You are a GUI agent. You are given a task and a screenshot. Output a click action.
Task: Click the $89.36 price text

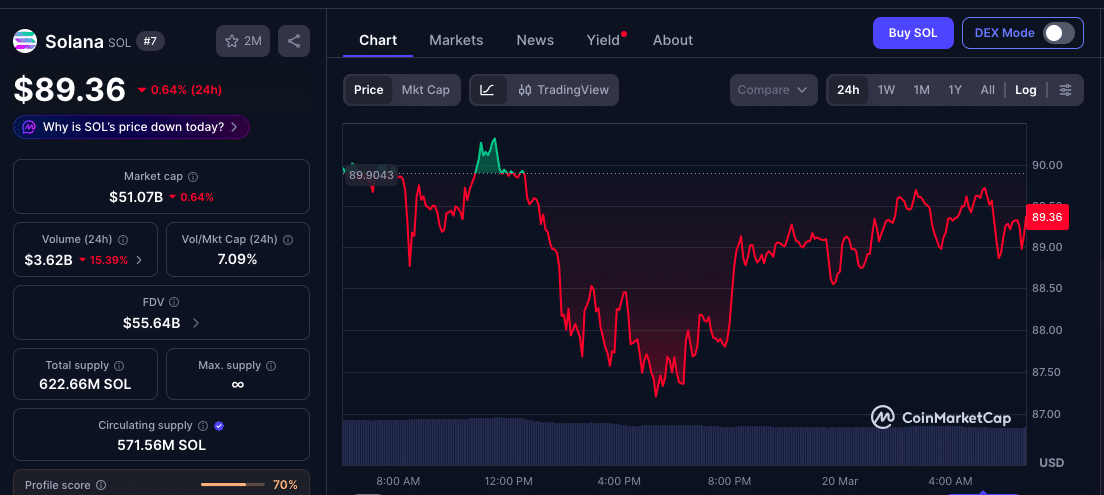(70, 89)
